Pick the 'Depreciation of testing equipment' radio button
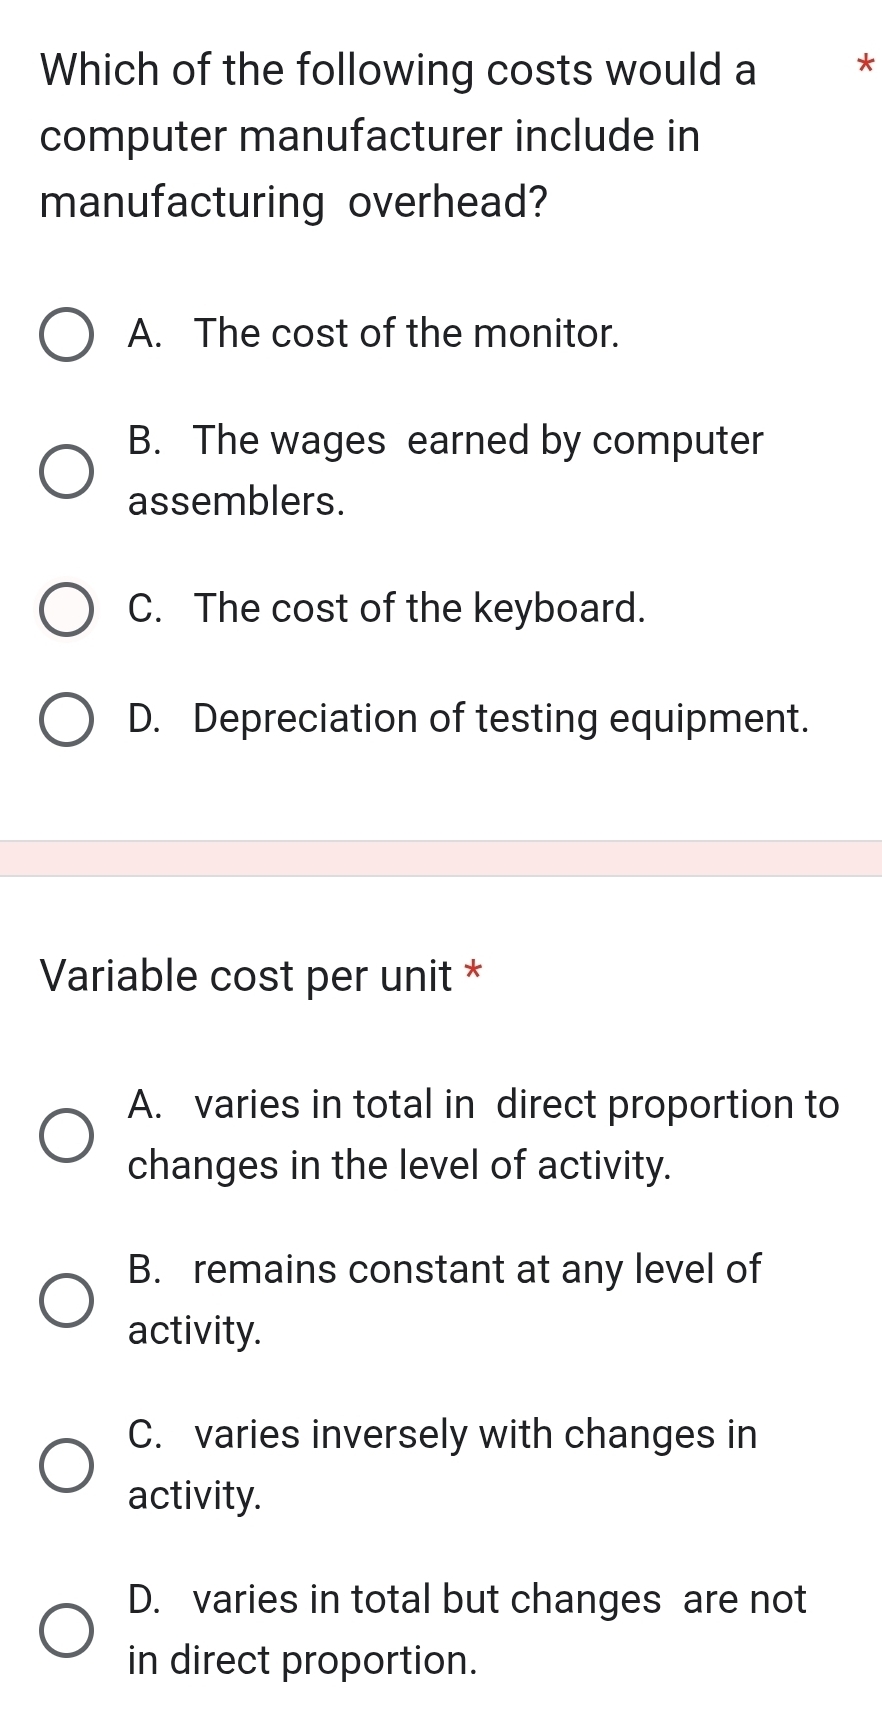882x1714 pixels. pos(67,720)
